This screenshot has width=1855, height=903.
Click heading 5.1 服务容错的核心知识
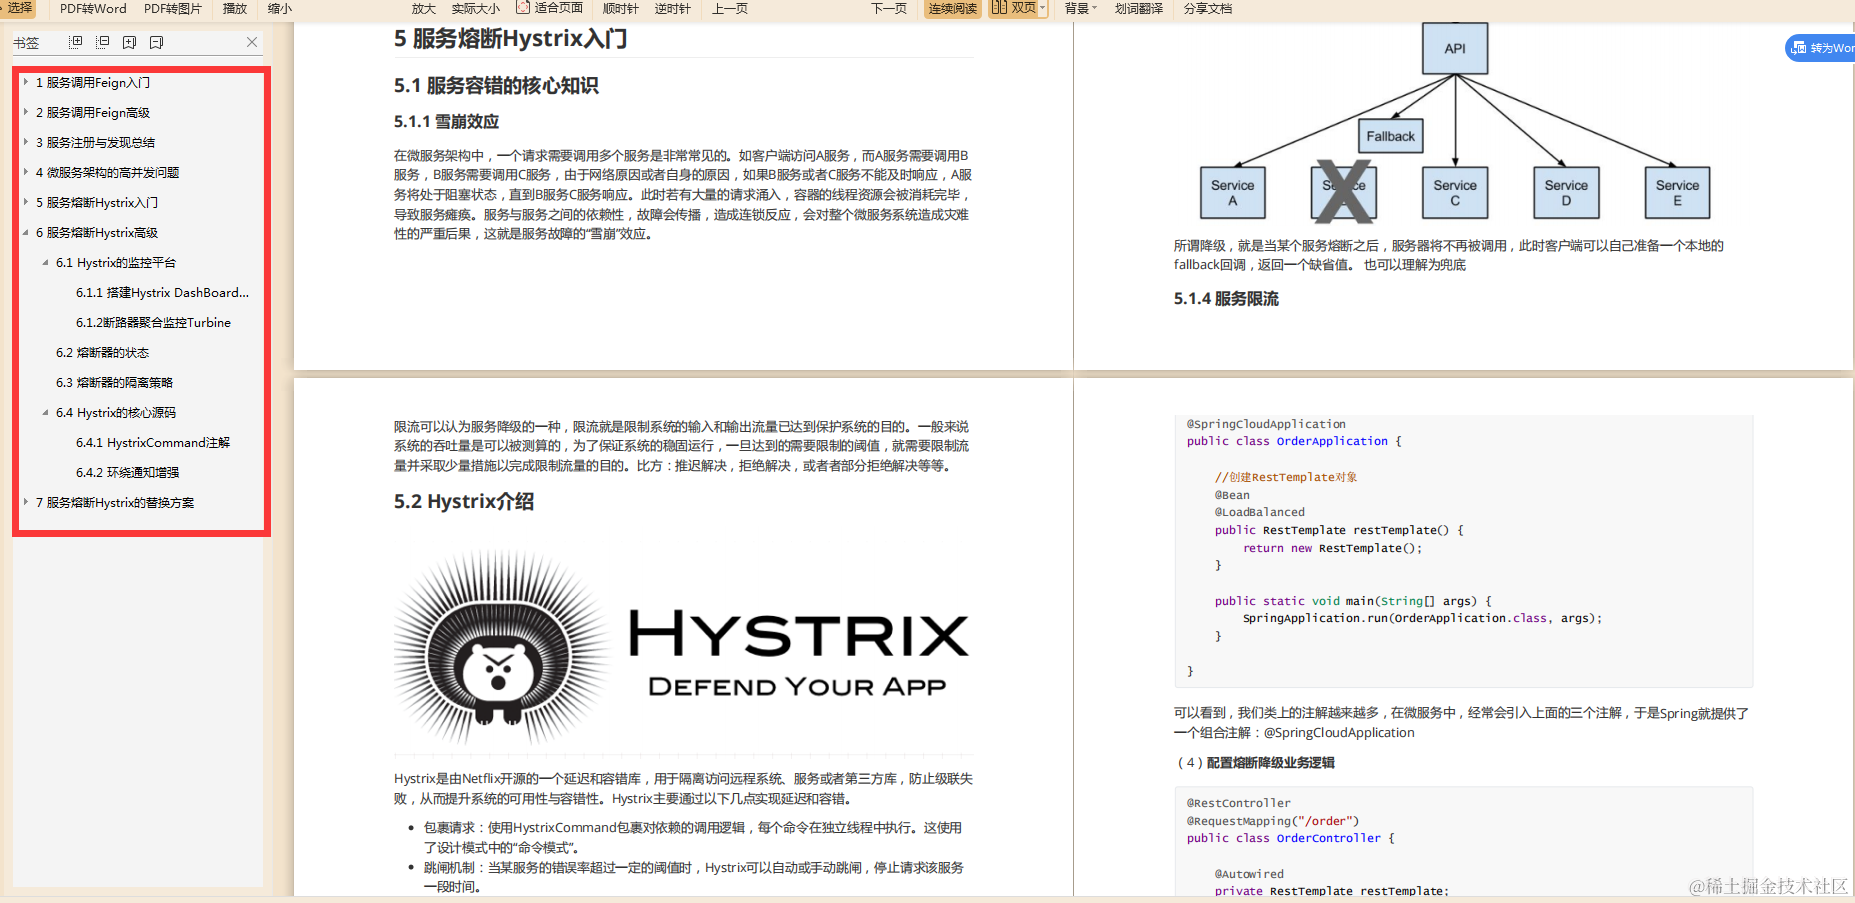(x=496, y=85)
